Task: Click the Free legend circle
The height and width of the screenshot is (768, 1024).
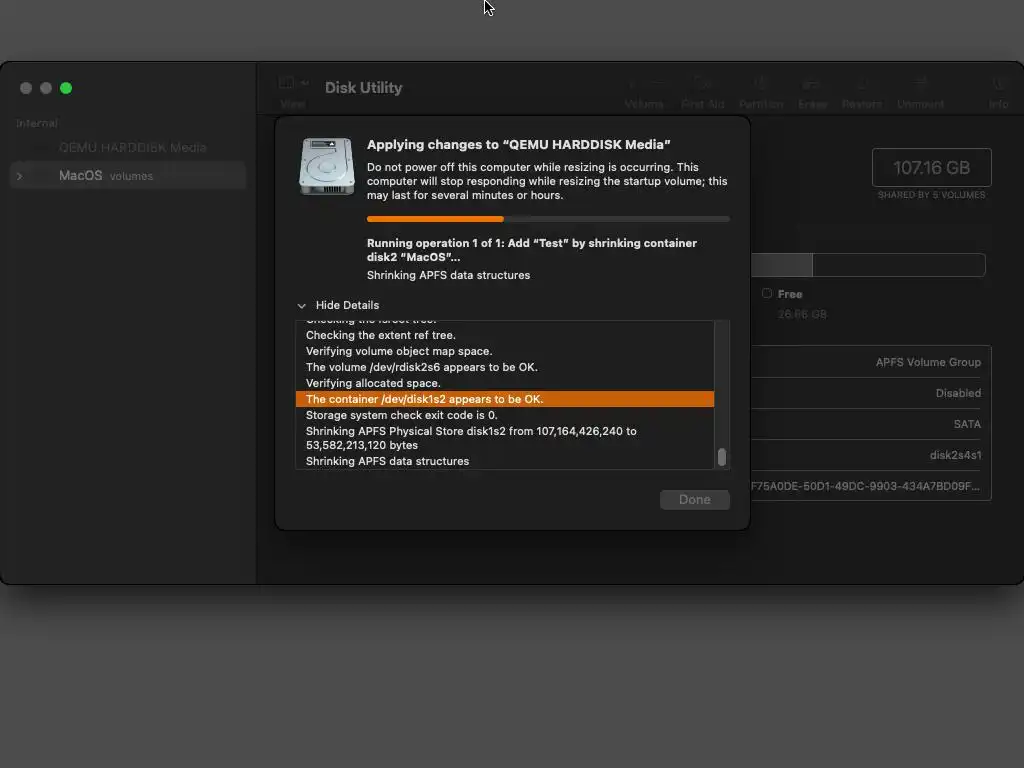Action: 767,294
